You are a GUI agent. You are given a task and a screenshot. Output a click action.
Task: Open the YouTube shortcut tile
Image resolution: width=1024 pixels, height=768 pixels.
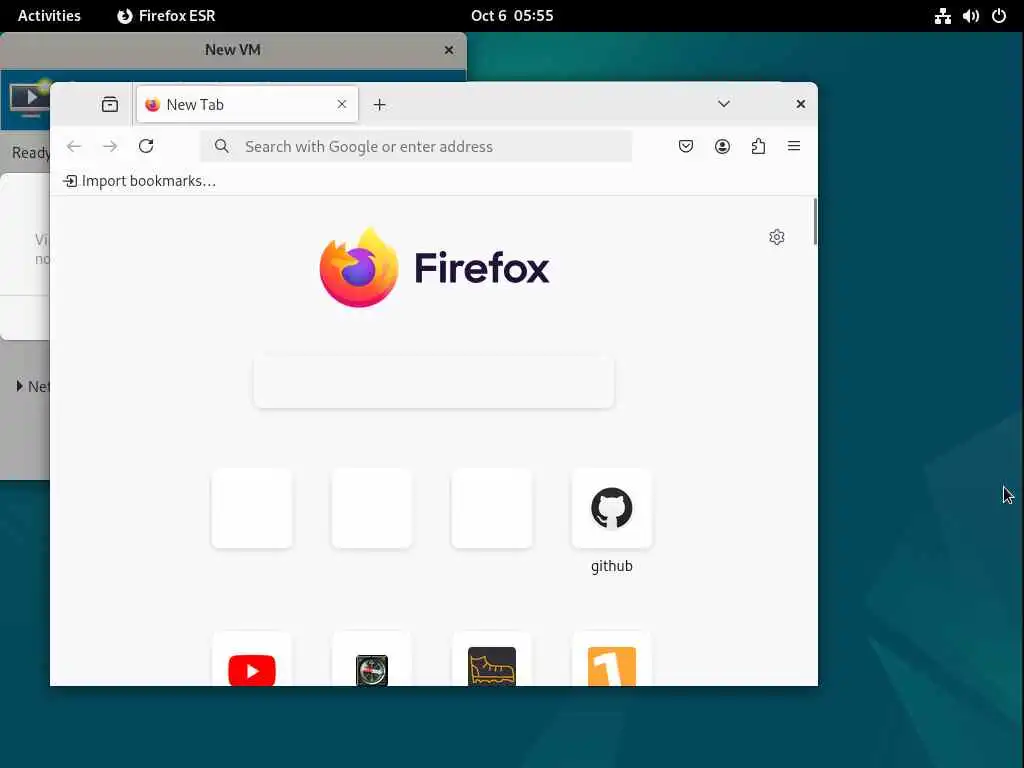252,658
